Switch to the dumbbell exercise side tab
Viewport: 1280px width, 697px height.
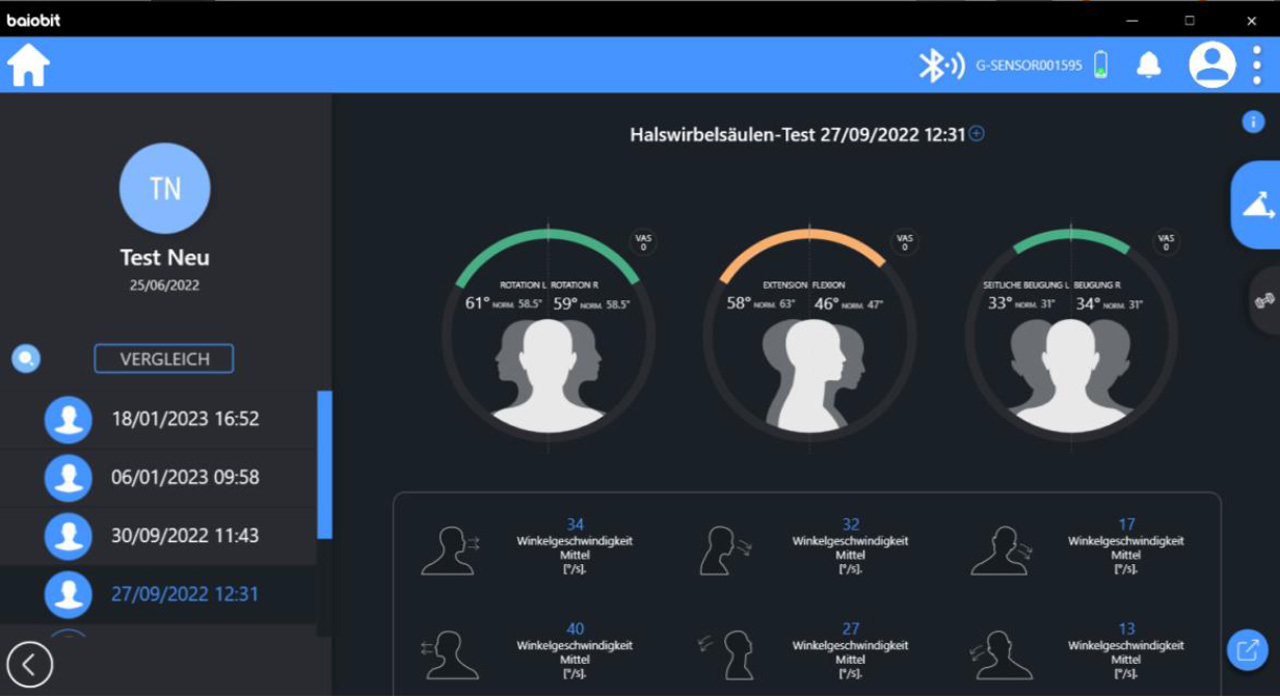pos(1264,300)
